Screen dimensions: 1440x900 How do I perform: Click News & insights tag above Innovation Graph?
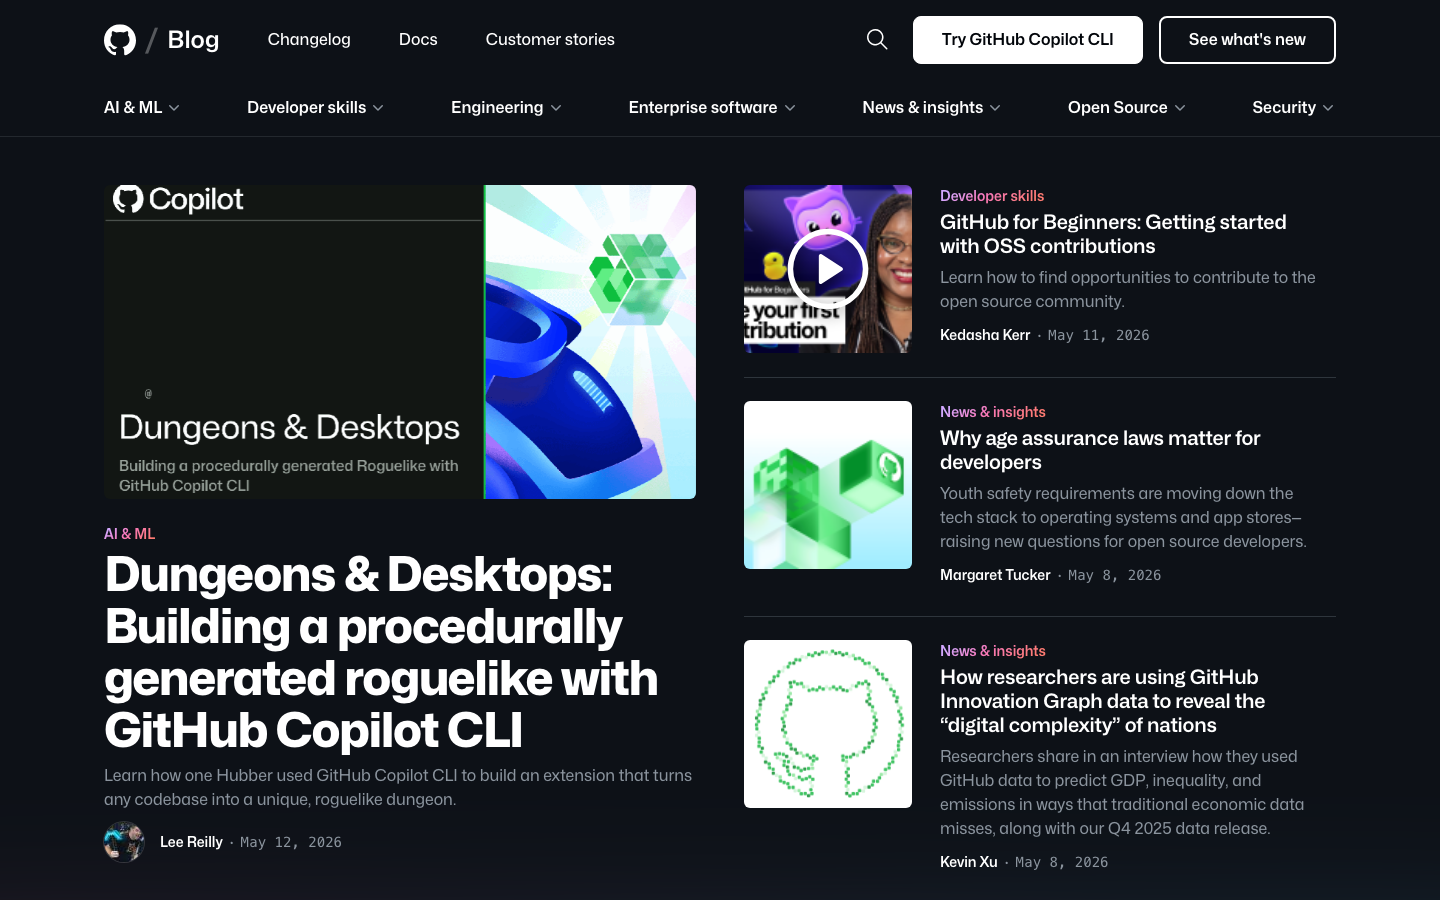click(993, 651)
